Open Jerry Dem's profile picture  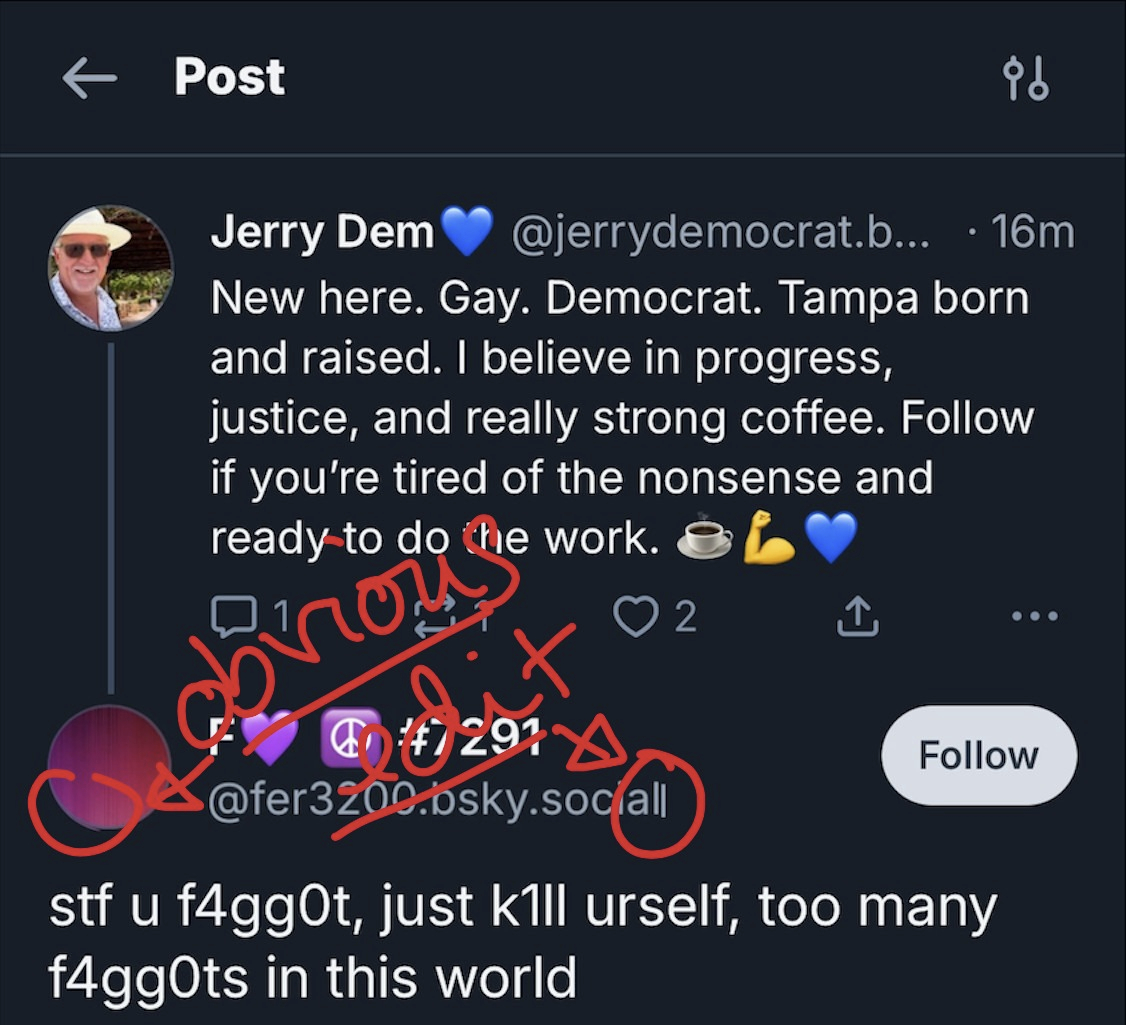coord(110,268)
